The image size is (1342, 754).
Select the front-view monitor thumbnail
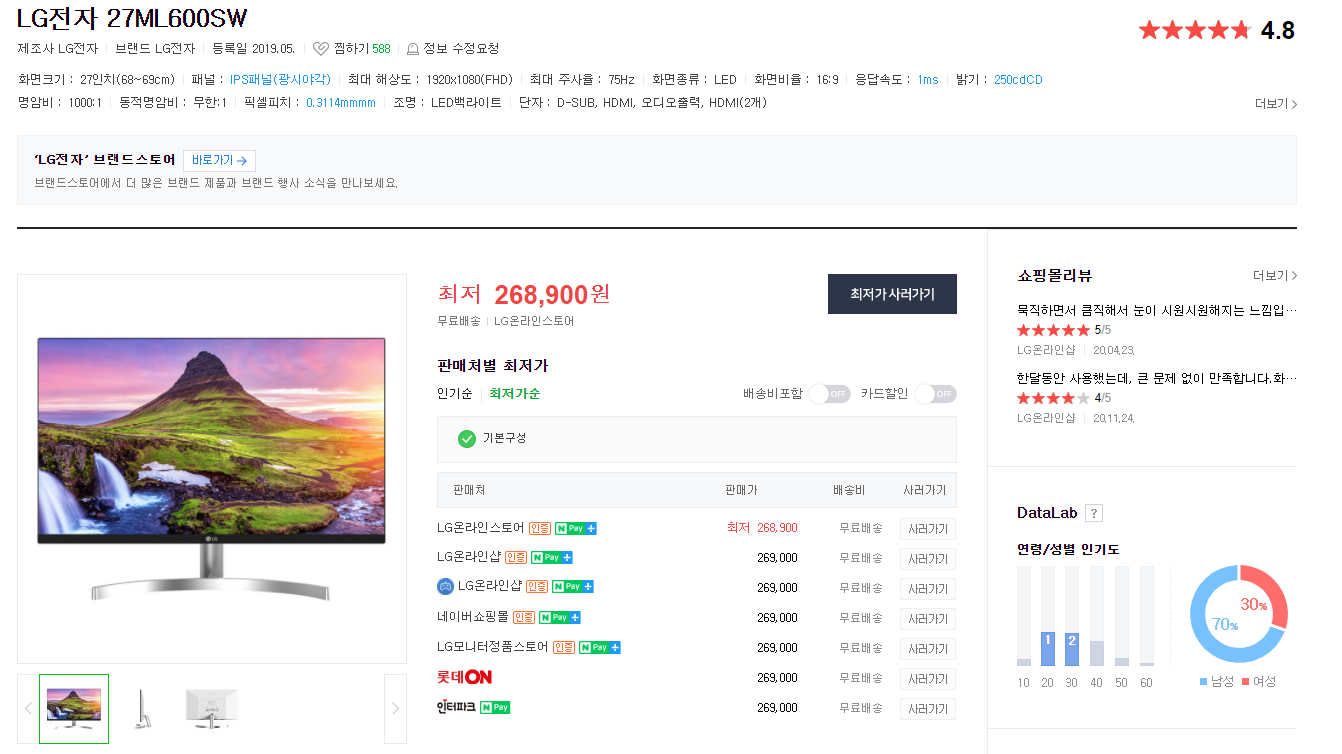click(74, 708)
